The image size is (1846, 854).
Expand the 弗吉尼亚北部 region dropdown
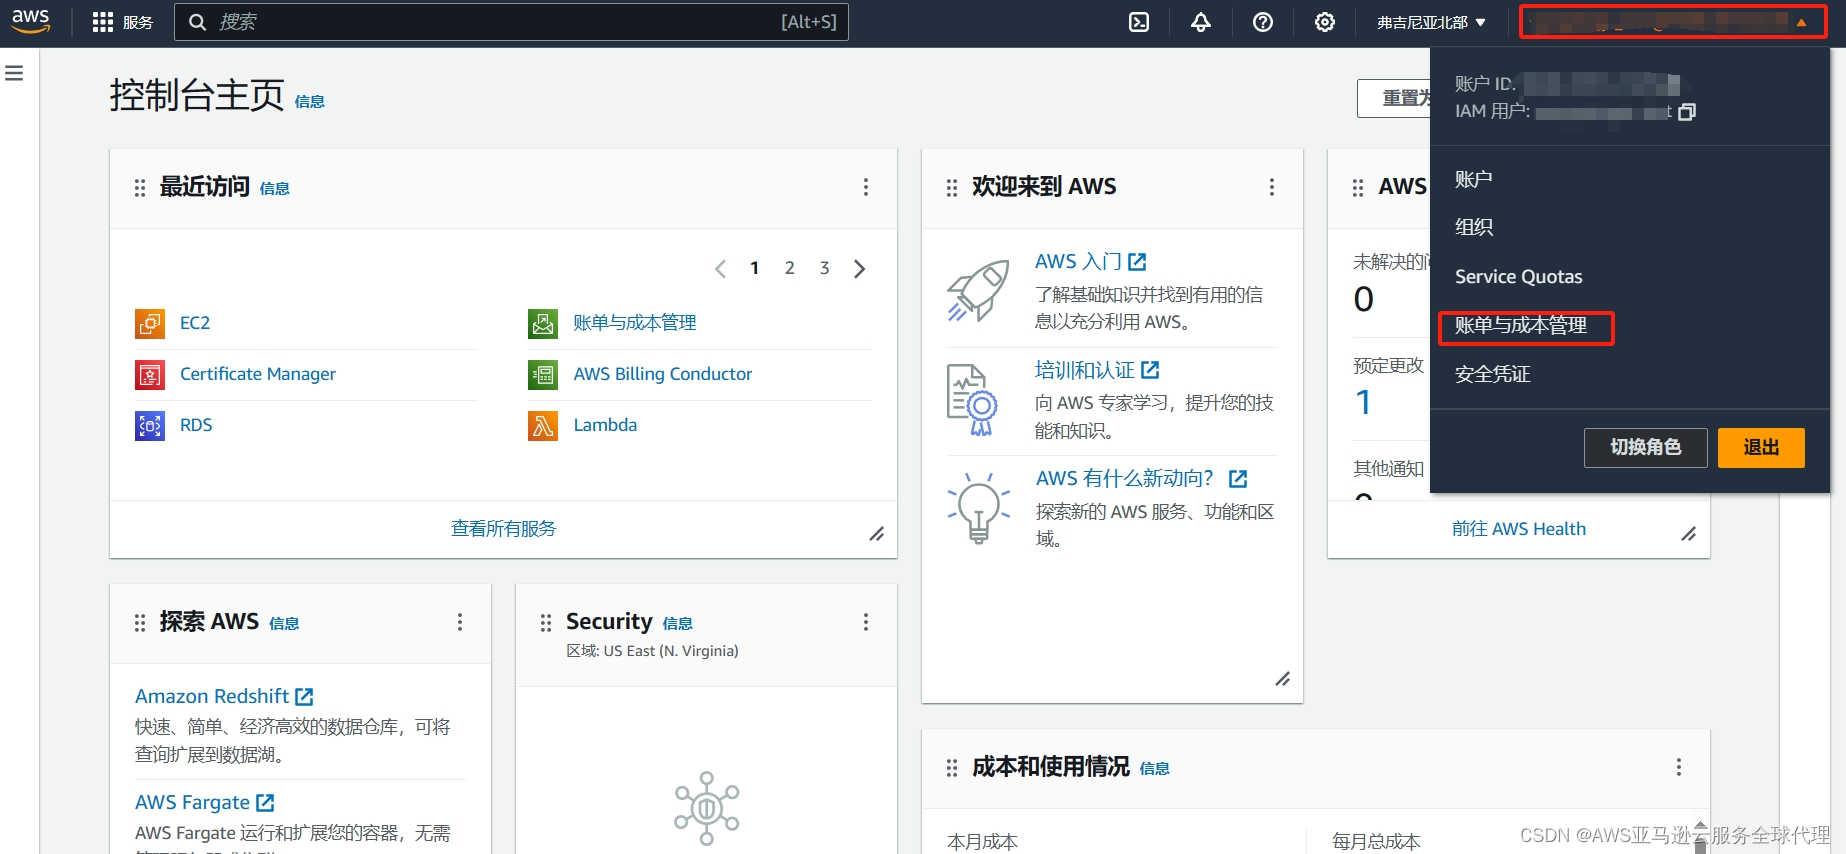click(x=1431, y=22)
